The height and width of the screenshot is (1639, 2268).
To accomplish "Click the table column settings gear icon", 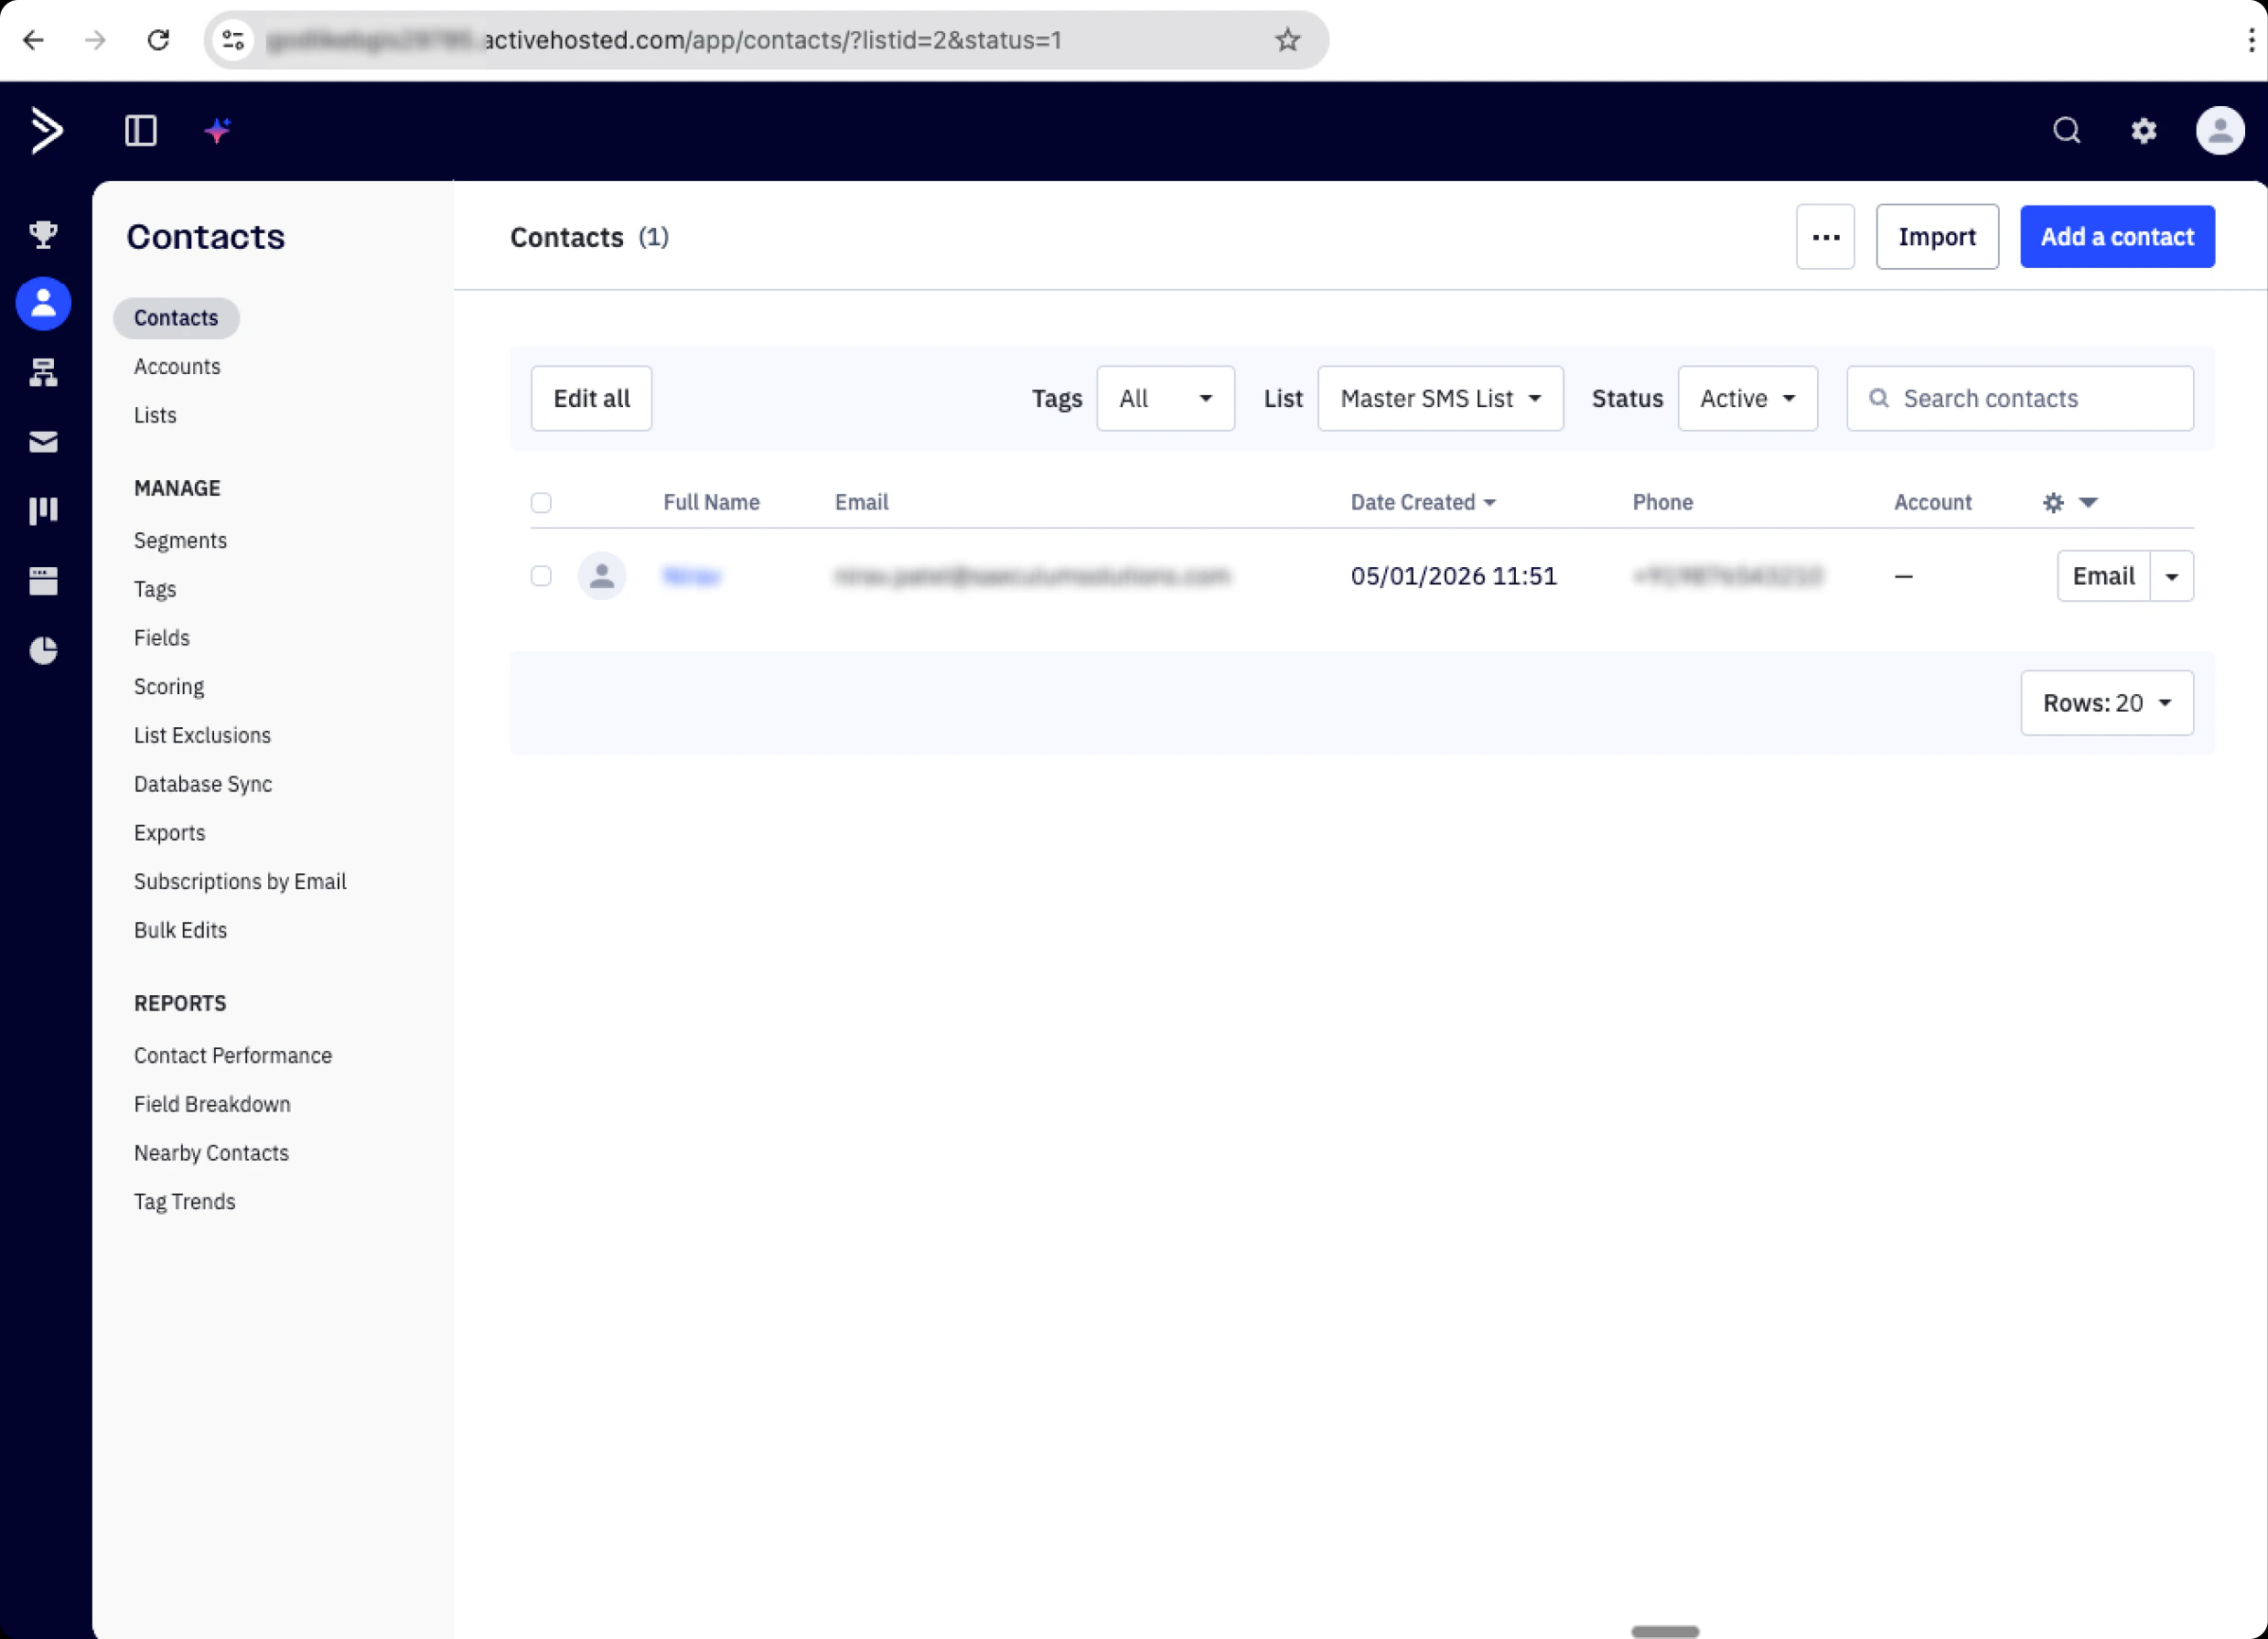I will (x=2052, y=502).
